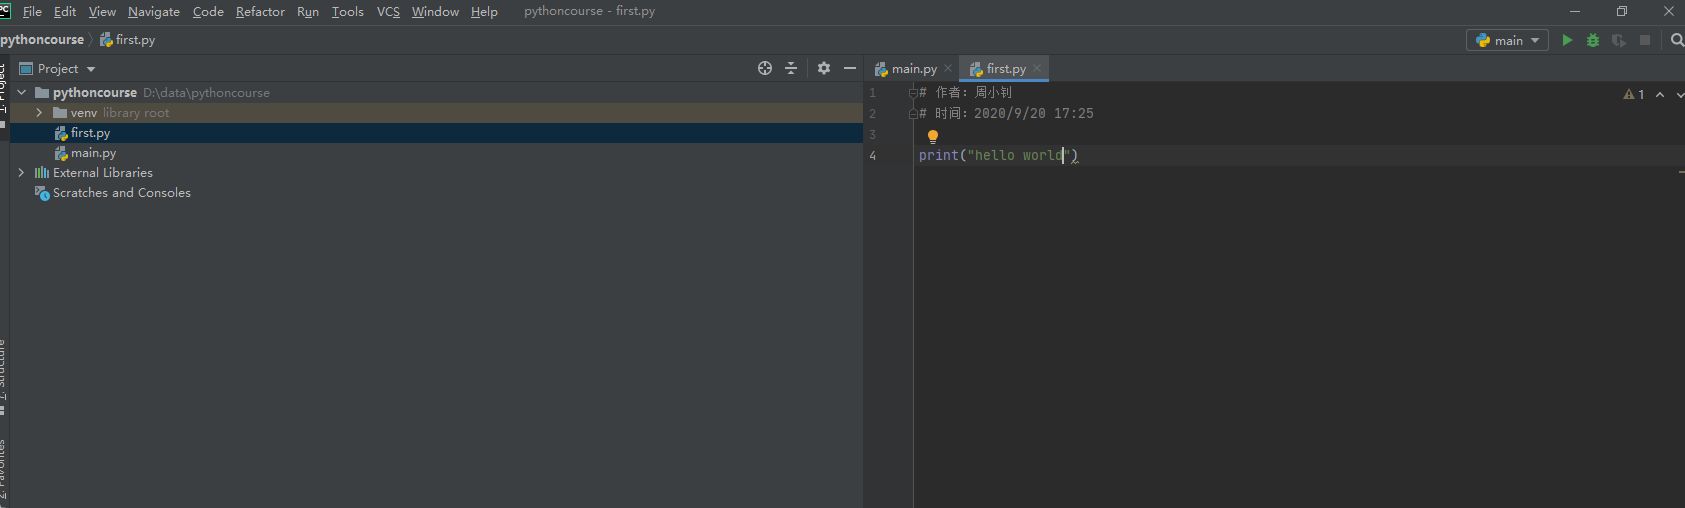Click the yellow lightbulb intention icon
Screen dimensions: 1685x508
pos(933,136)
